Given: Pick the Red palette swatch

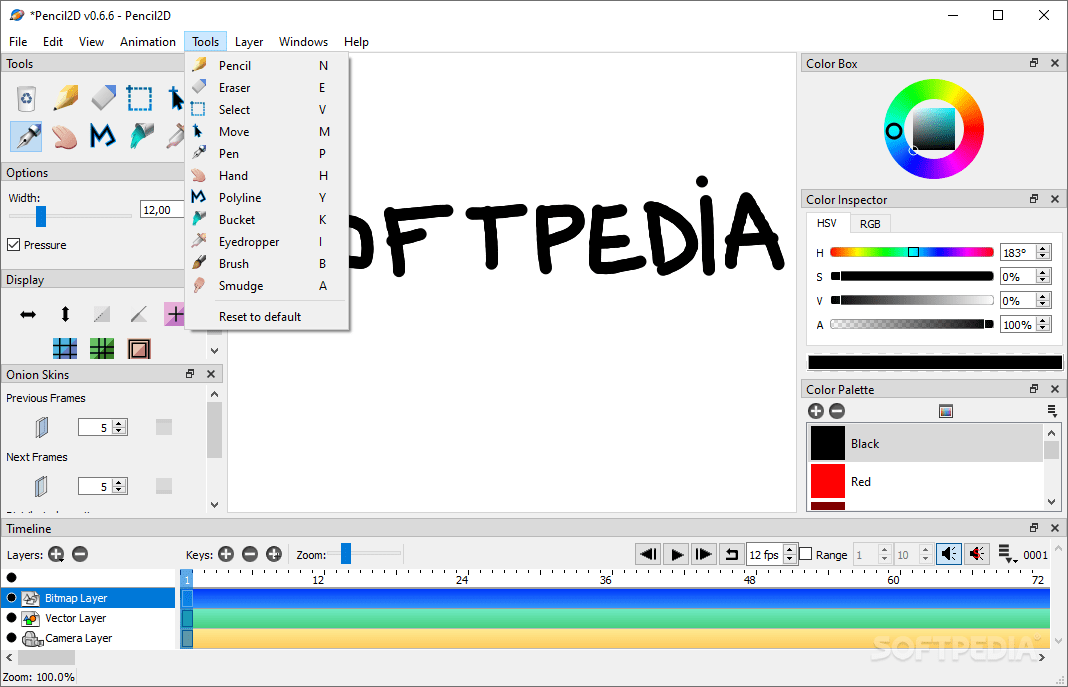Looking at the screenshot, I should pyautogui.click(x=828, y=481).
